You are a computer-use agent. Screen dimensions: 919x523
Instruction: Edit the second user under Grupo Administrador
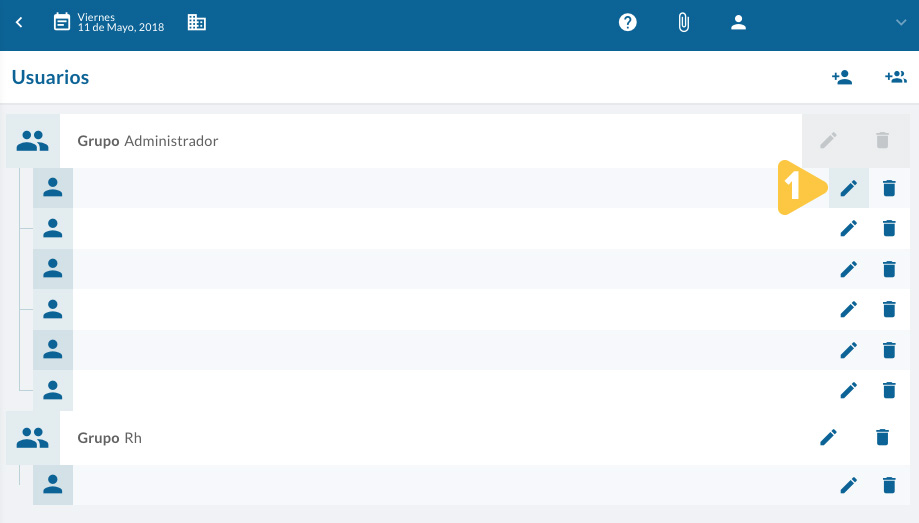849,228
